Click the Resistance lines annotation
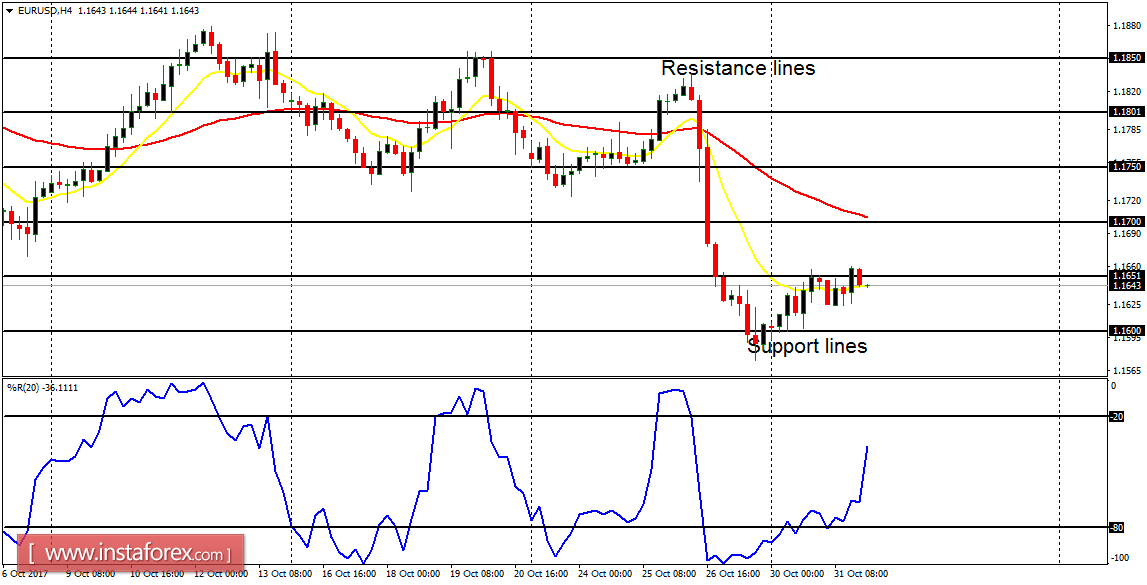This screenshot has height=585, width=1147. point(737,69)
